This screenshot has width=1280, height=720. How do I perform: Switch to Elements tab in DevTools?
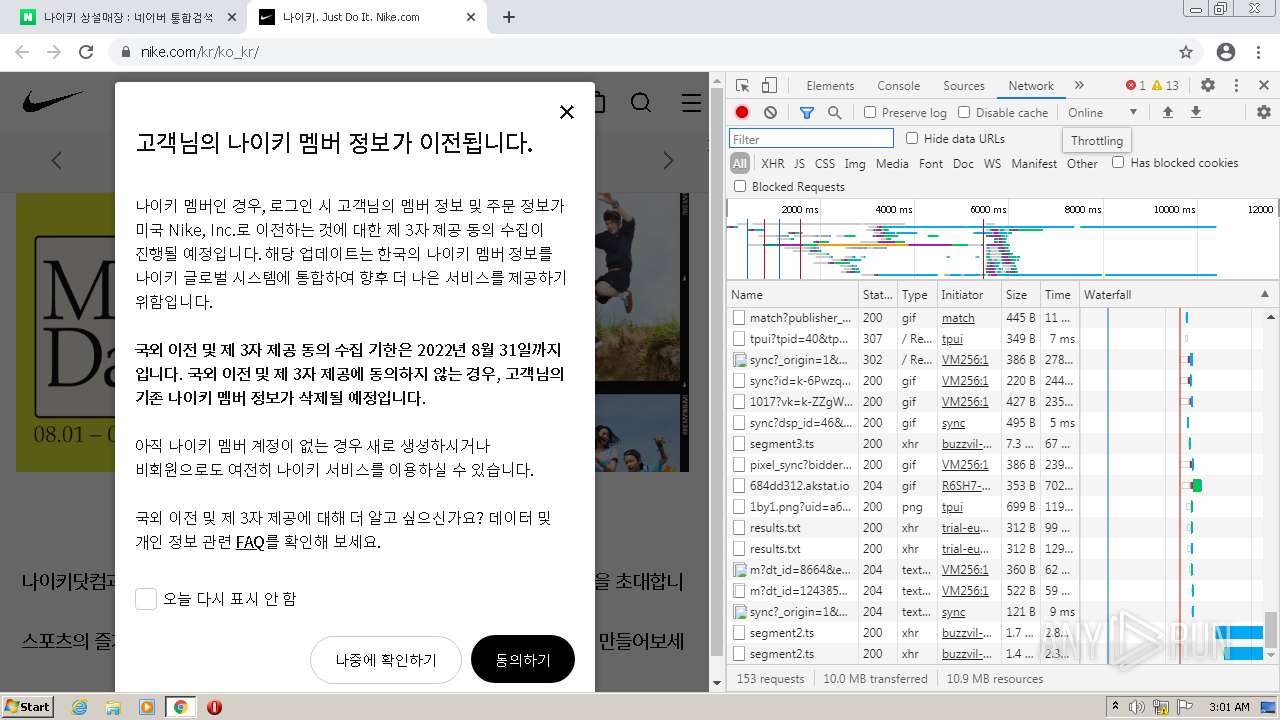(830, 86)
